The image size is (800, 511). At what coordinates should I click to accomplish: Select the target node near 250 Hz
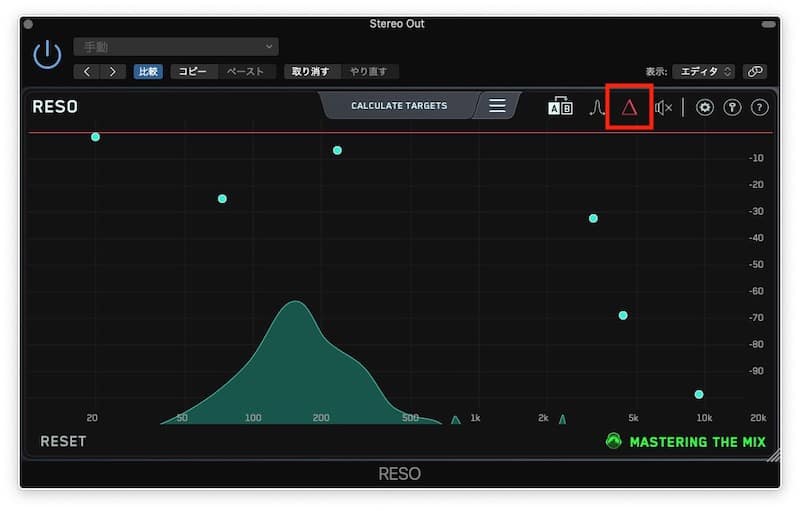(337, 150)
